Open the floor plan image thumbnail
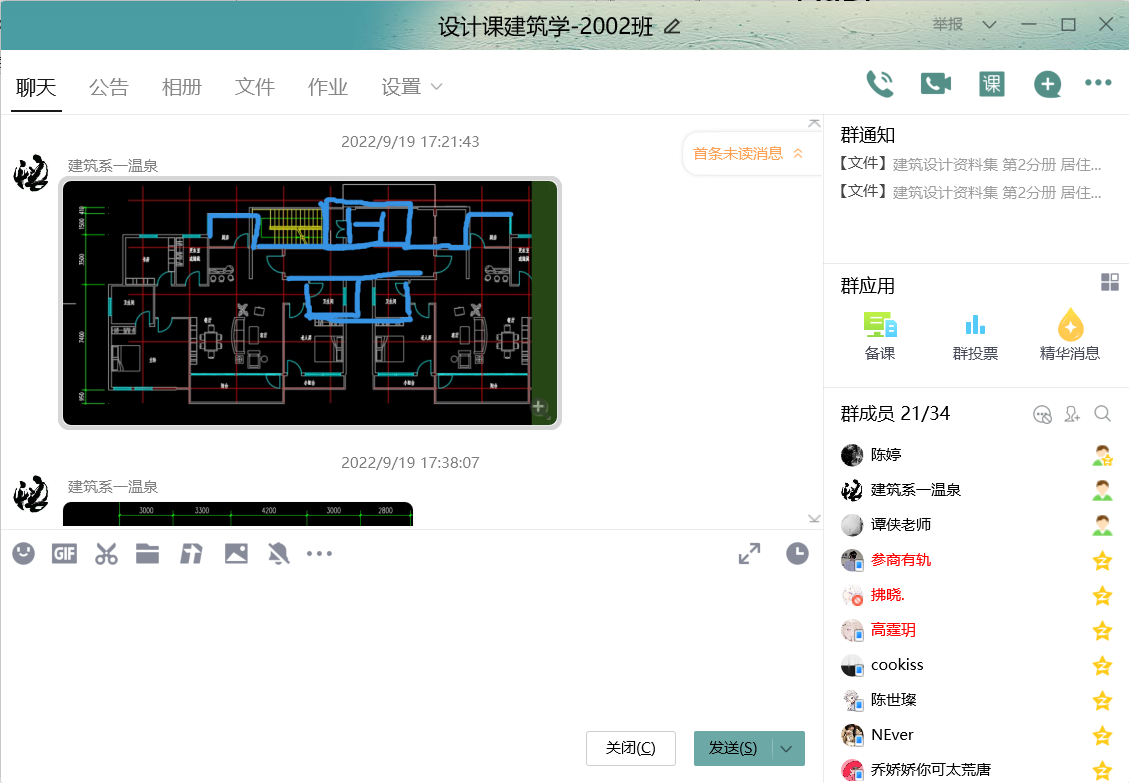1129x783 pixels. pos(309,303)
